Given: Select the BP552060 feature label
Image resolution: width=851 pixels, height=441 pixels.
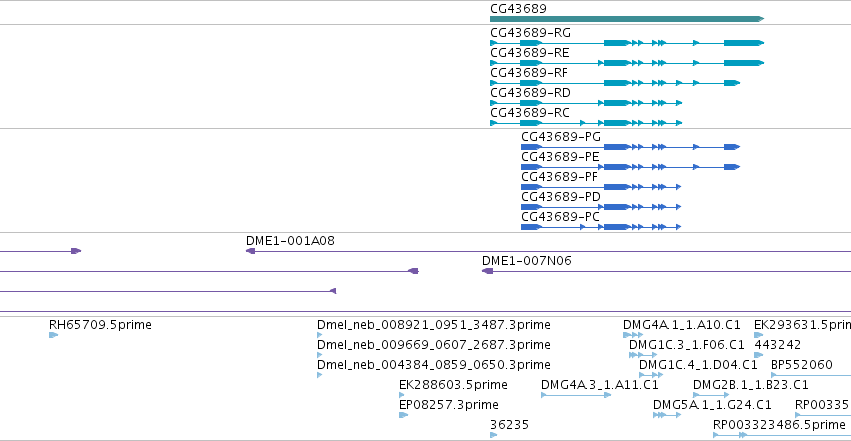Looking at the screenshot, I should [x=802, y=365].
